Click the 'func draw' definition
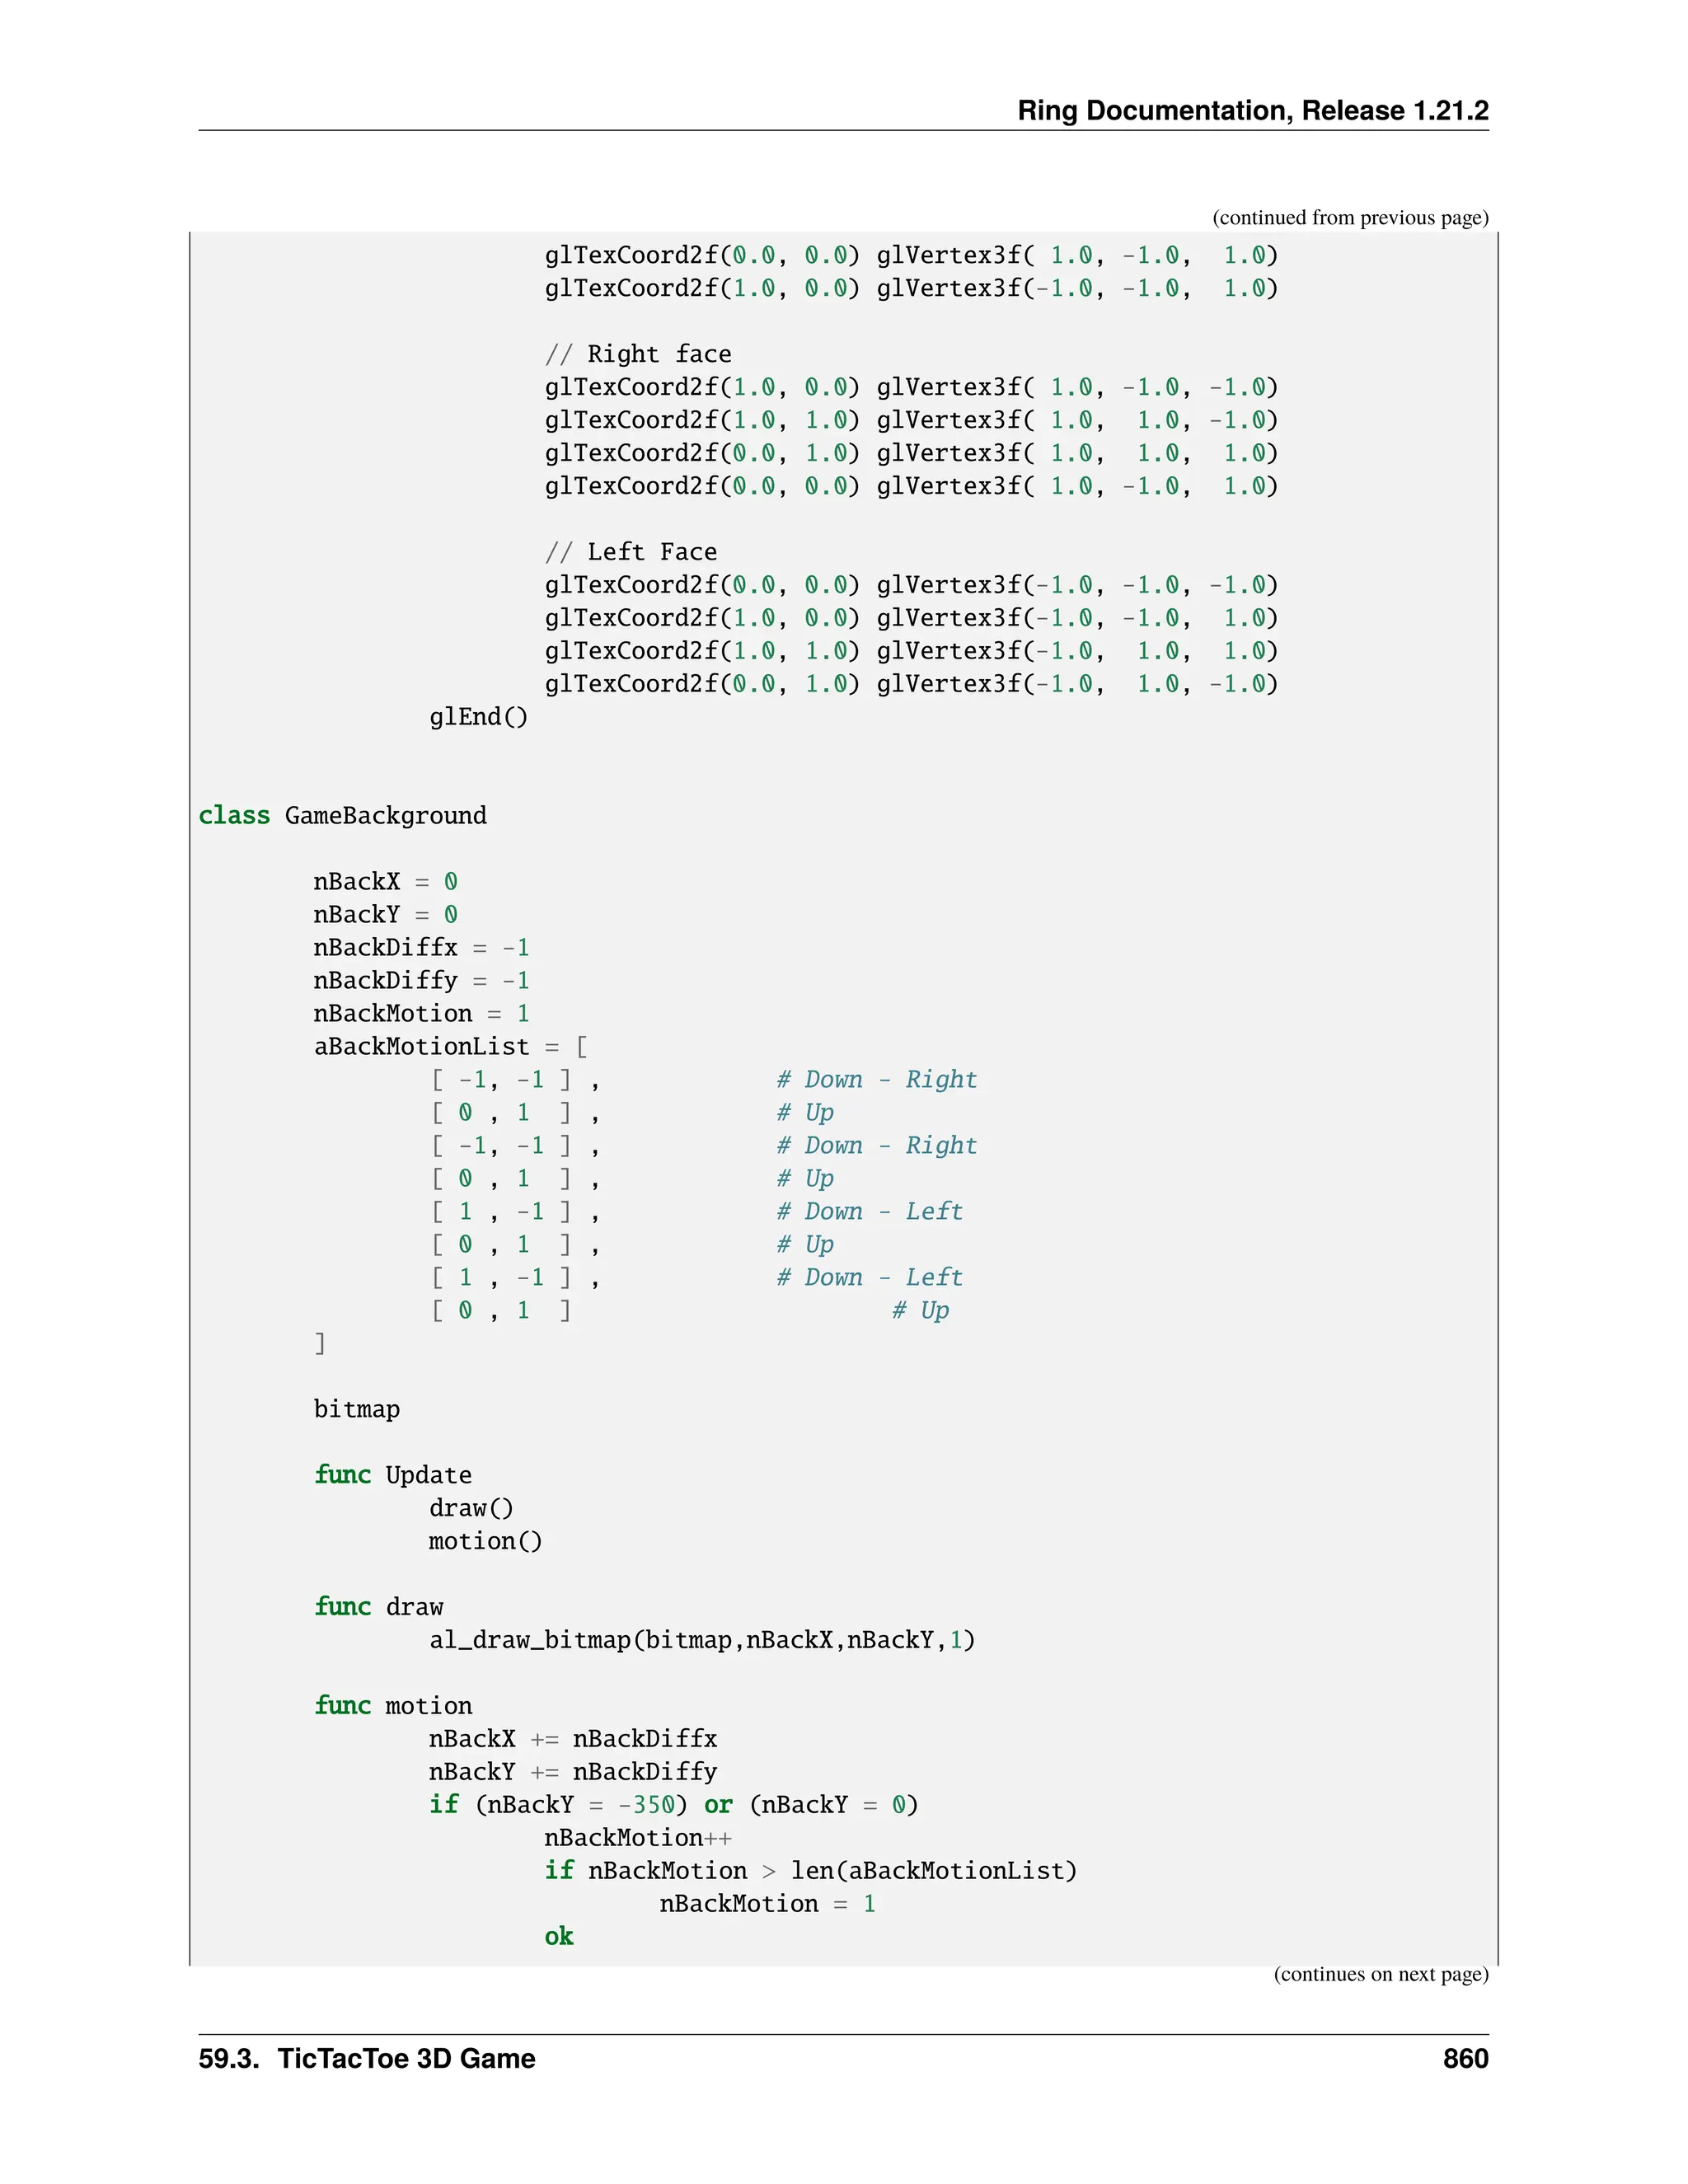This screenshot has height=2184, width=1688. coord(378,1607)
